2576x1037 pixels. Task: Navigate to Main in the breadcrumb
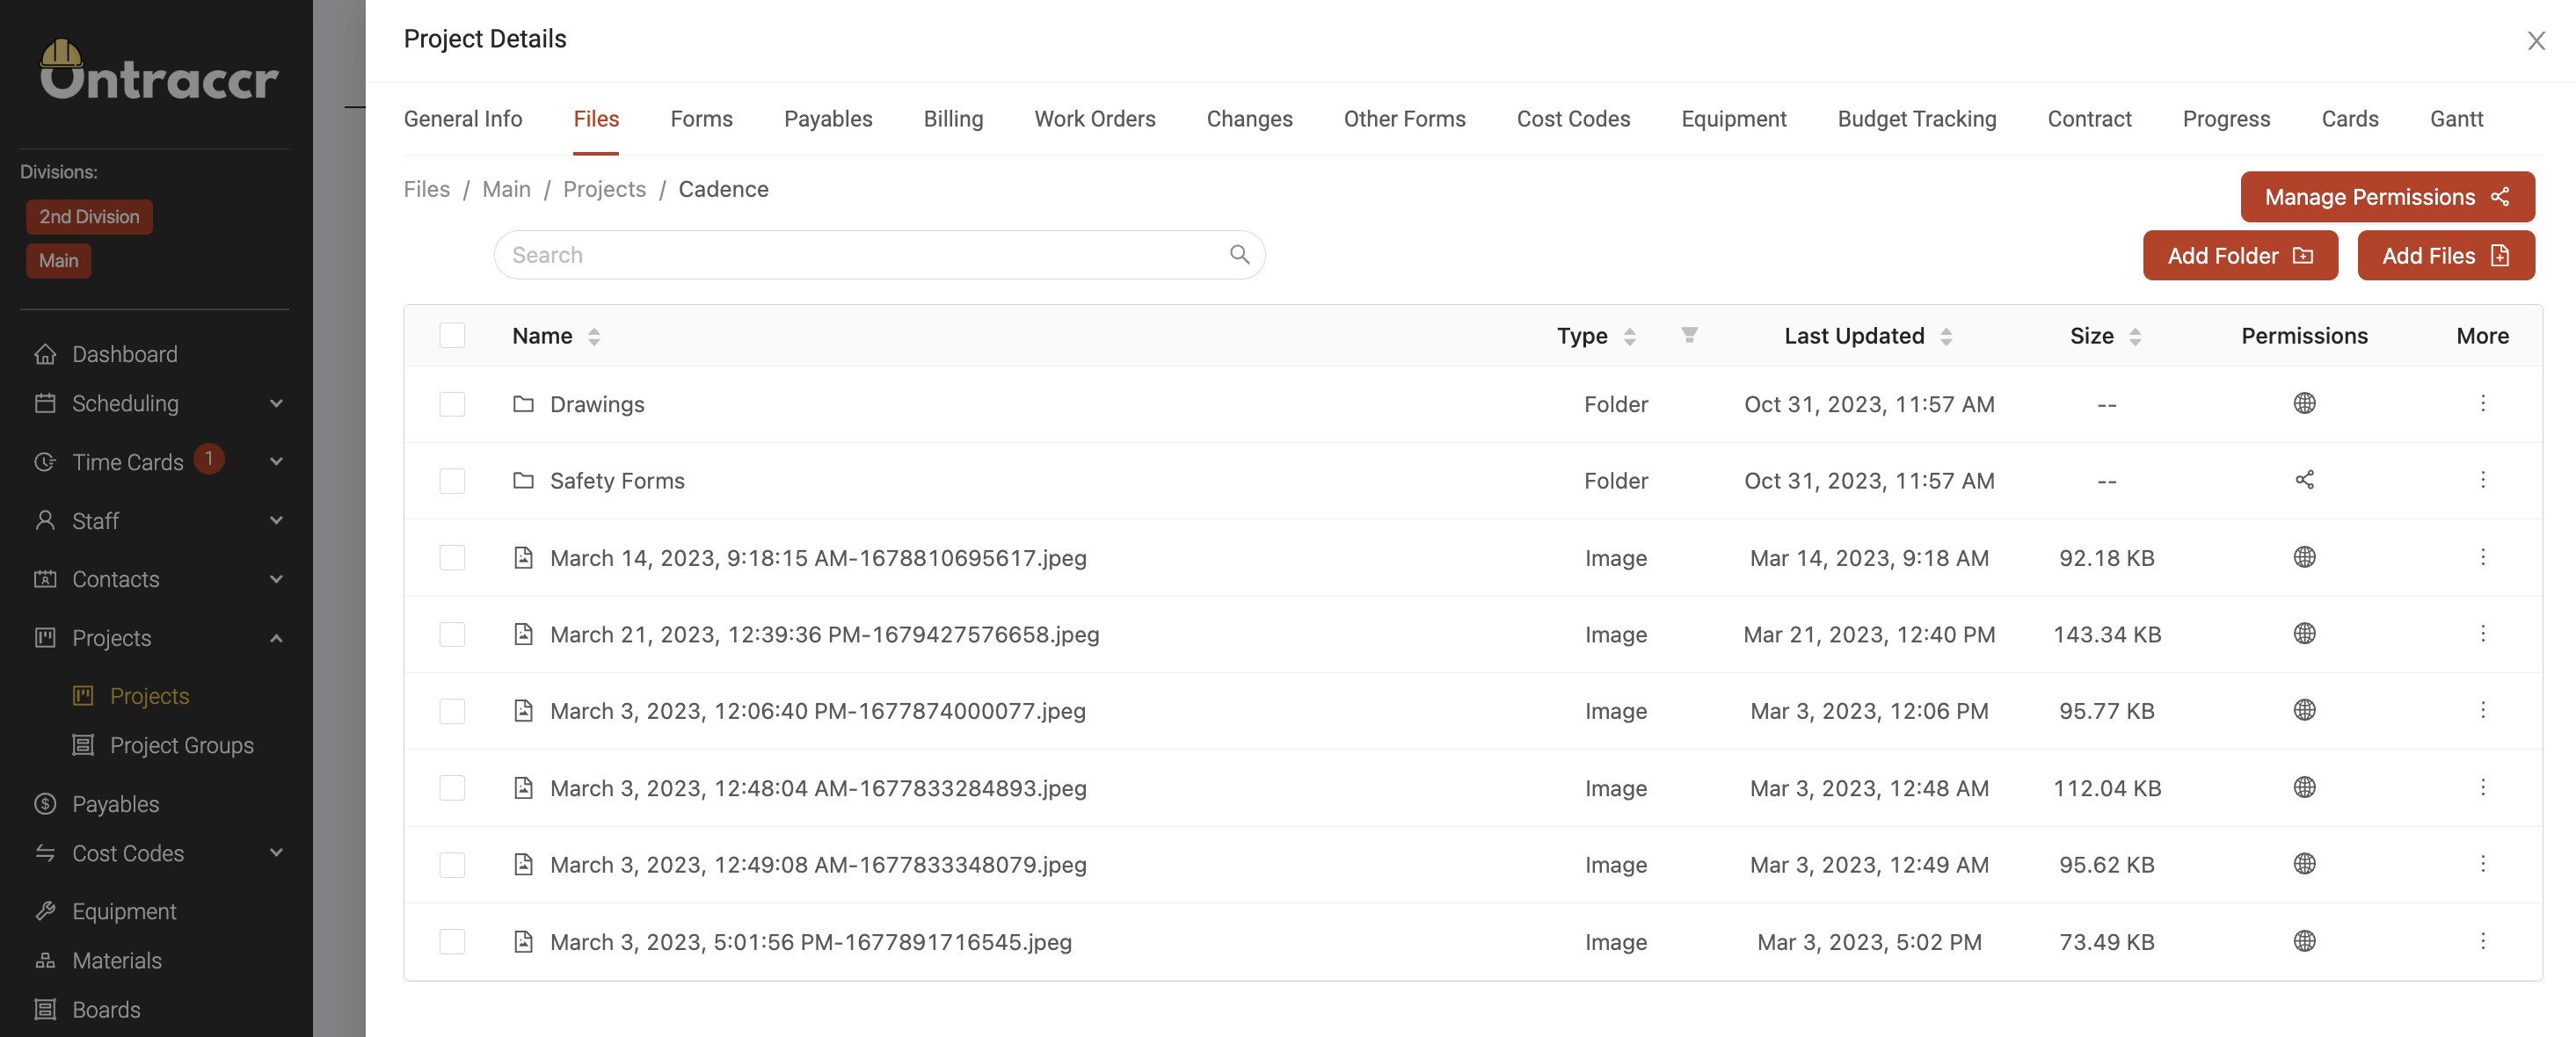click(506, 189)
